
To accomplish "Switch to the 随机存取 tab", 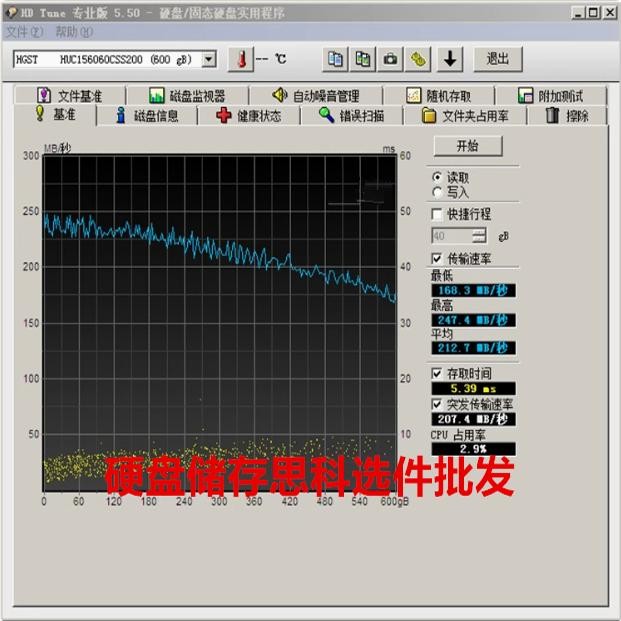I will coord(438,96).
